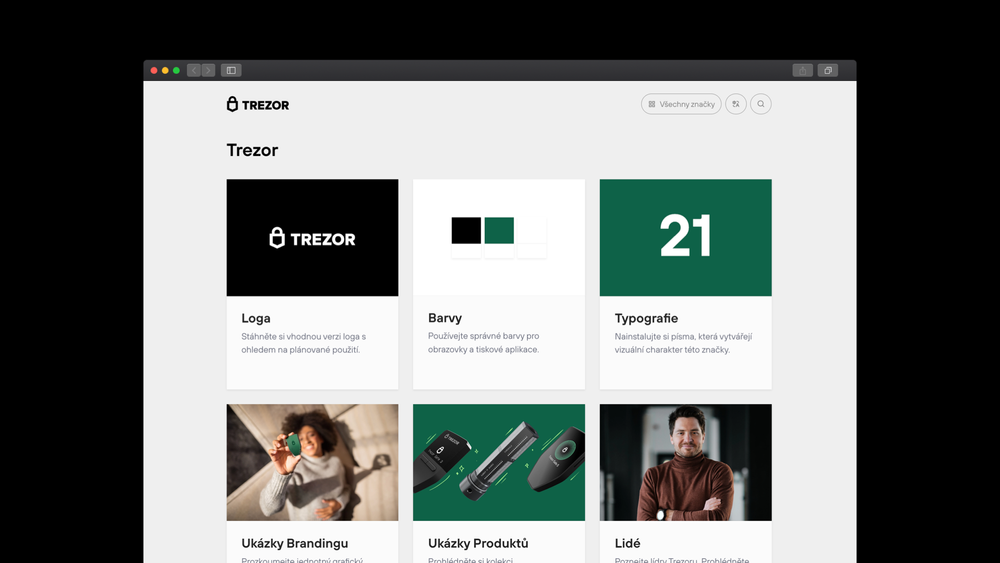Minimize window with yellow button
Screen dimensions: 1000x563
tap(165, 70)
